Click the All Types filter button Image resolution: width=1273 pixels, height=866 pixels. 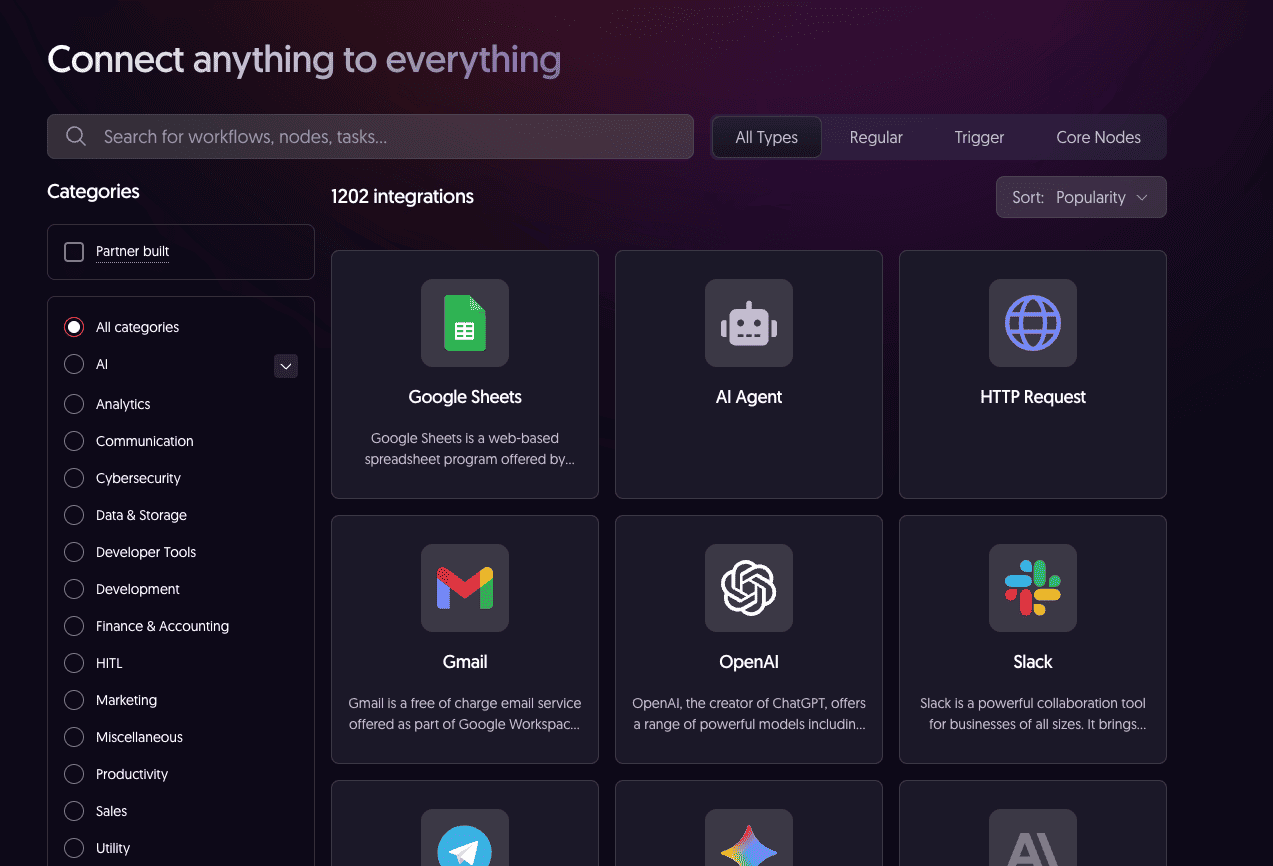pyautogui.click(x=766, y=137)
